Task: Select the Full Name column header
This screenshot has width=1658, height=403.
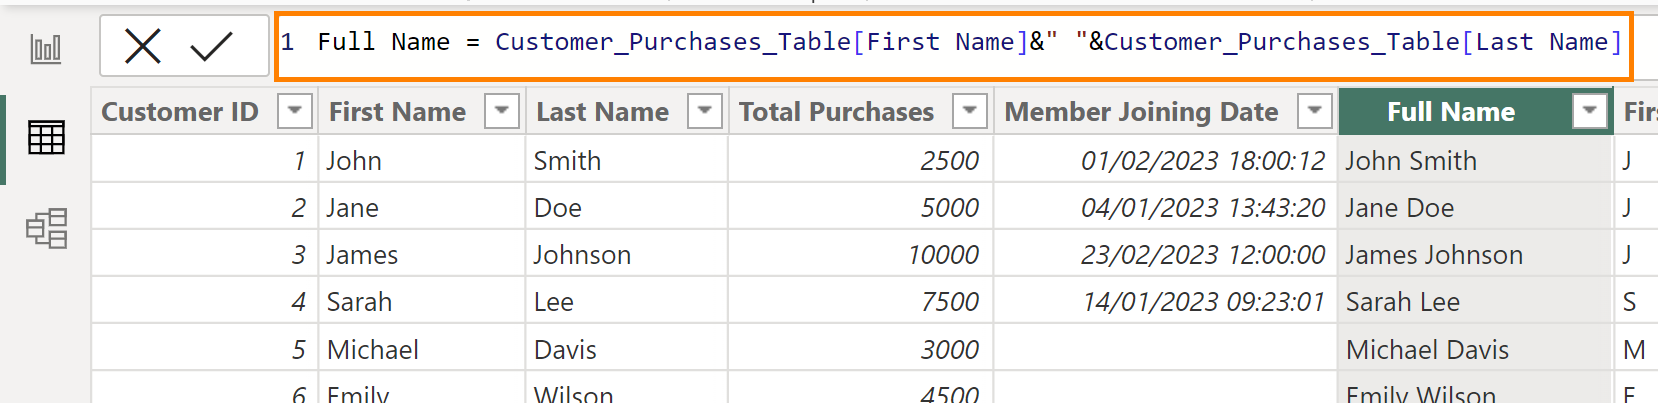Action: click(1450, 112)
